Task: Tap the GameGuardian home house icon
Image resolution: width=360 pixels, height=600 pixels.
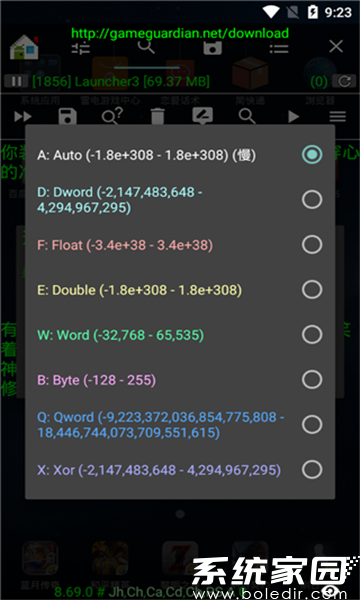Action: [x=24, y=47]
